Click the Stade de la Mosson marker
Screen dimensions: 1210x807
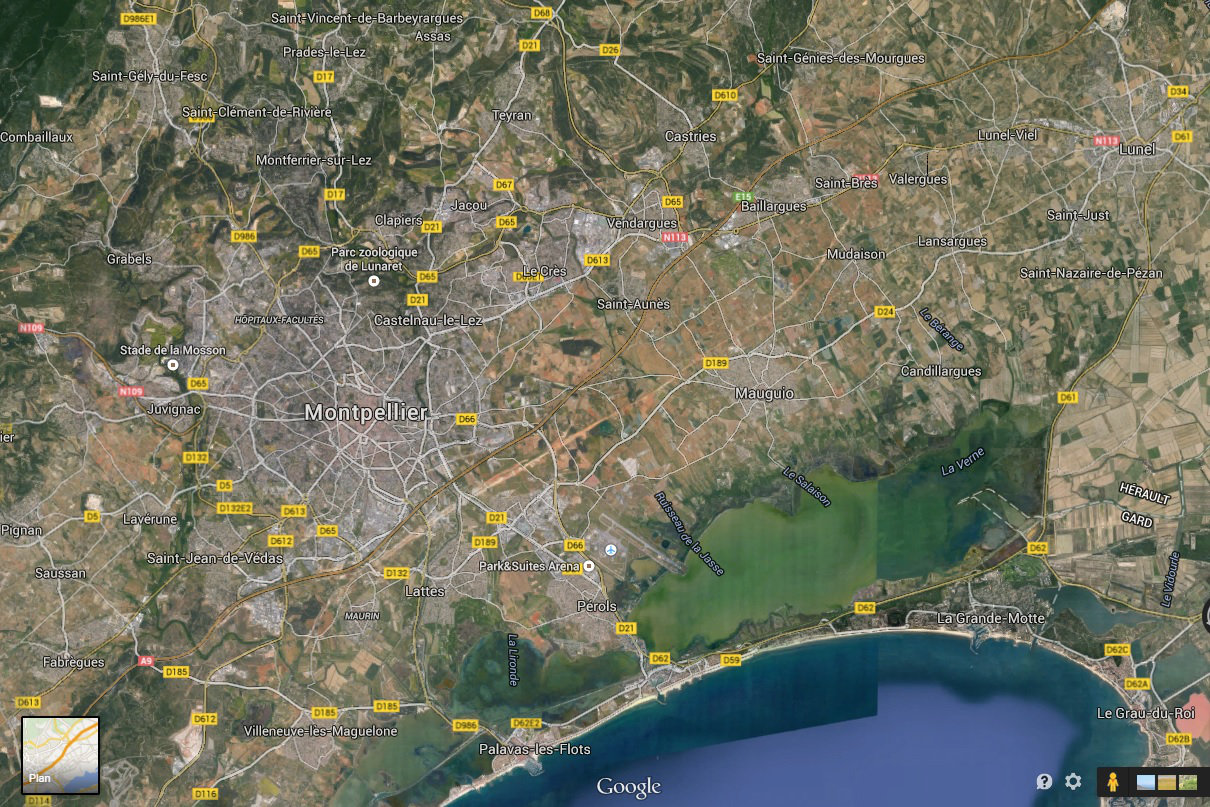173,365
